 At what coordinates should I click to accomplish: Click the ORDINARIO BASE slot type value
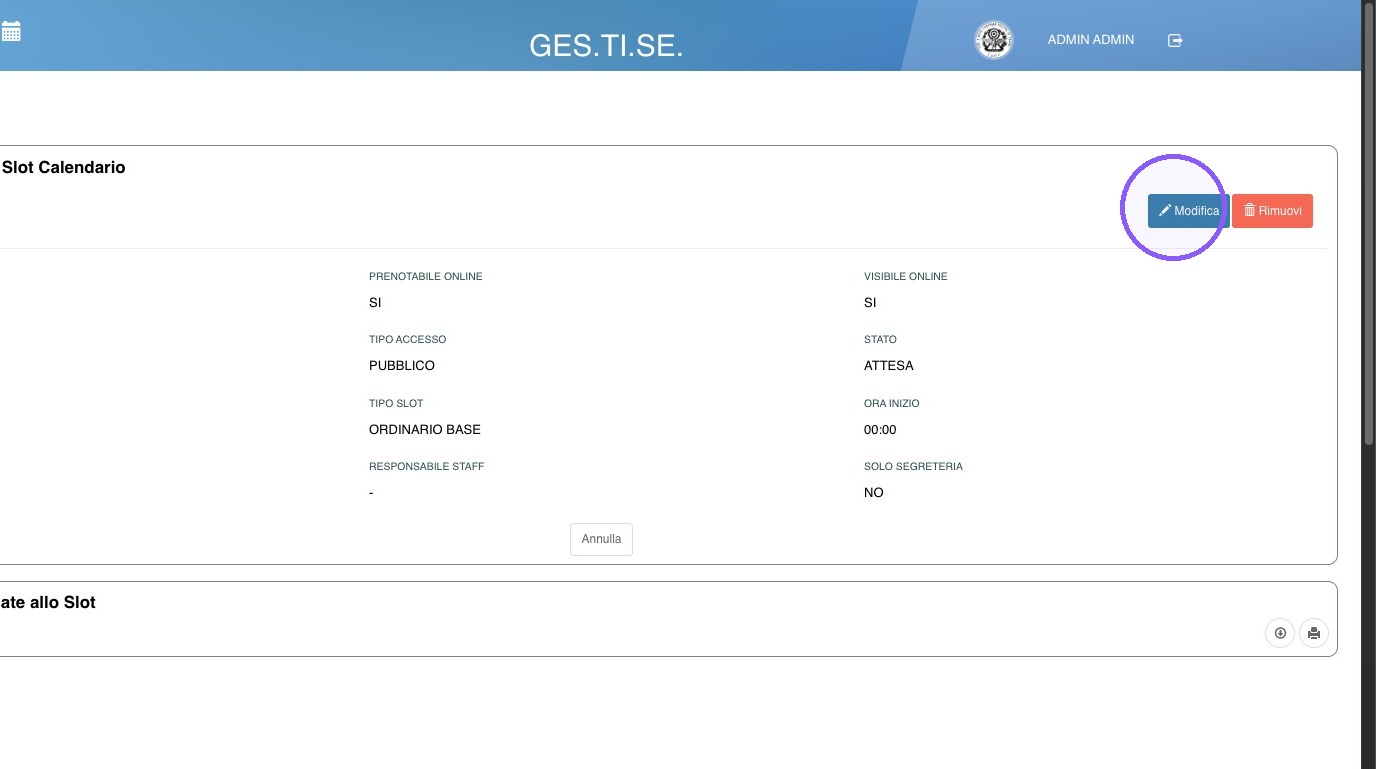coord(425,430)
